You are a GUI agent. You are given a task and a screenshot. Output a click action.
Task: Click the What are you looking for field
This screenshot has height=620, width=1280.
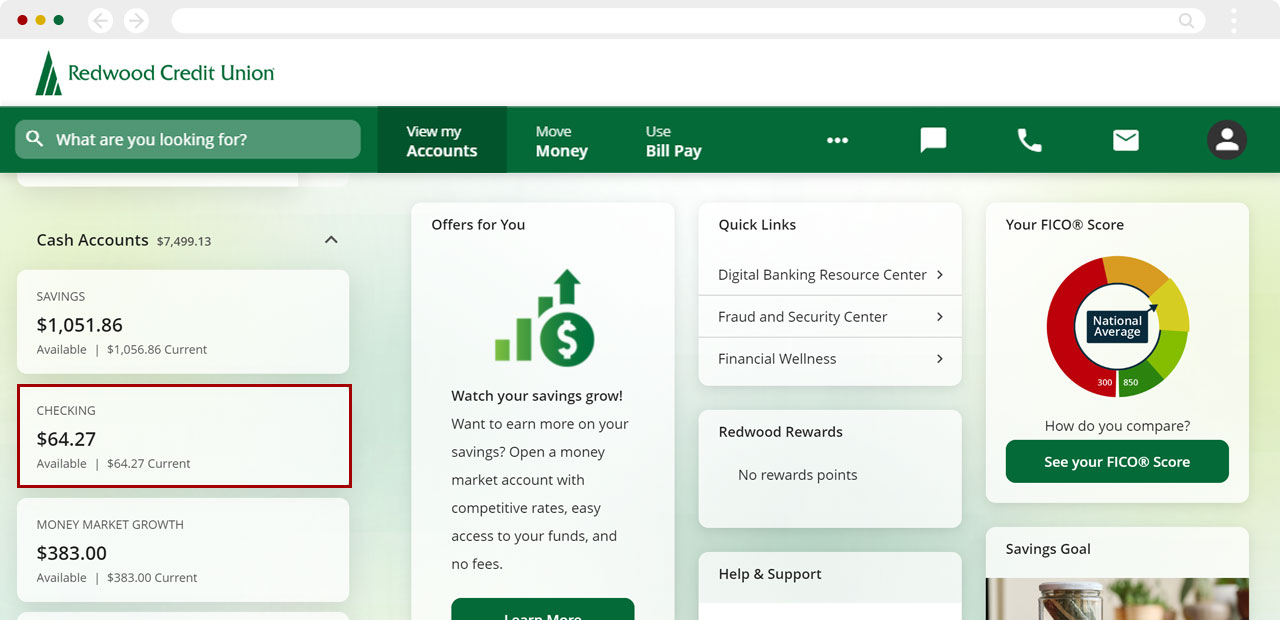(x=188, y=139)
